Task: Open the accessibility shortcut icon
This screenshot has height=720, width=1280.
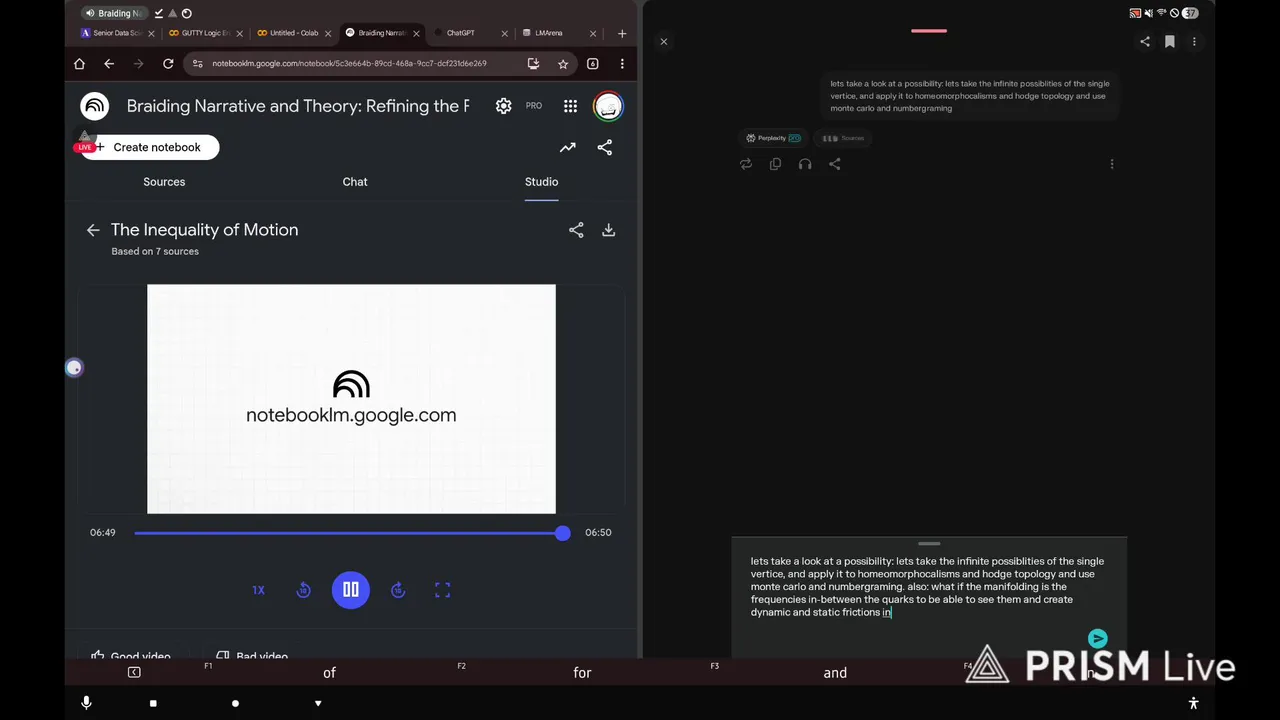Action: point(1193,703)
